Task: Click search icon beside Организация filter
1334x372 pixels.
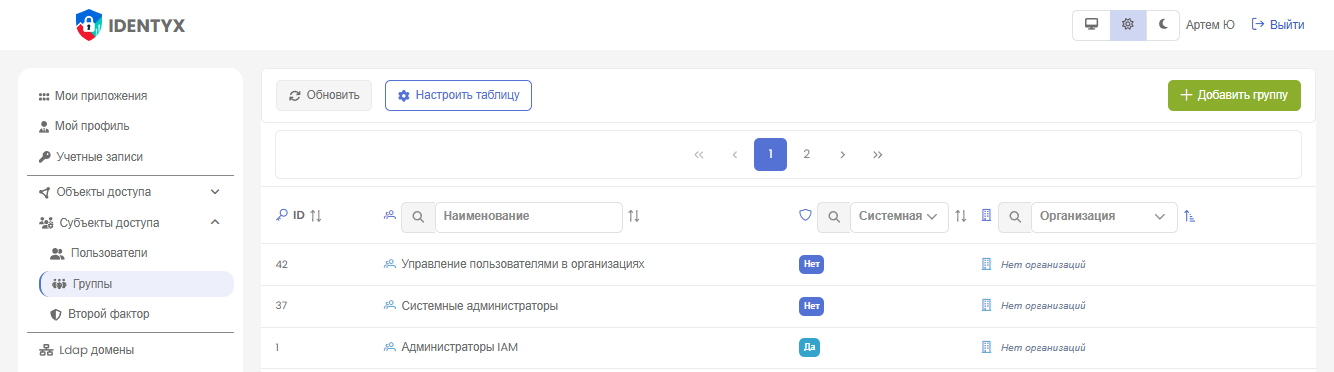Action: 1015,216
